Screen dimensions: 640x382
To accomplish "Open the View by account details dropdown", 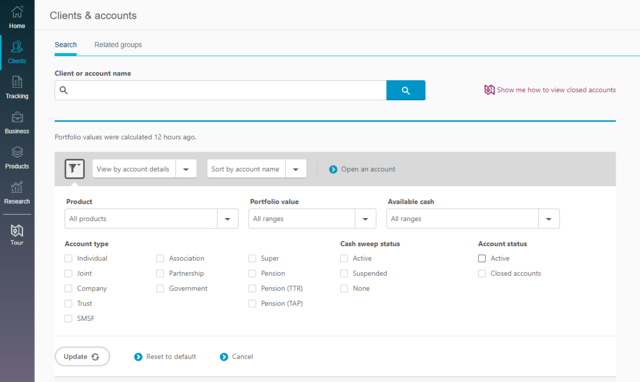I will pyautogui.click(x=144, y=169).
